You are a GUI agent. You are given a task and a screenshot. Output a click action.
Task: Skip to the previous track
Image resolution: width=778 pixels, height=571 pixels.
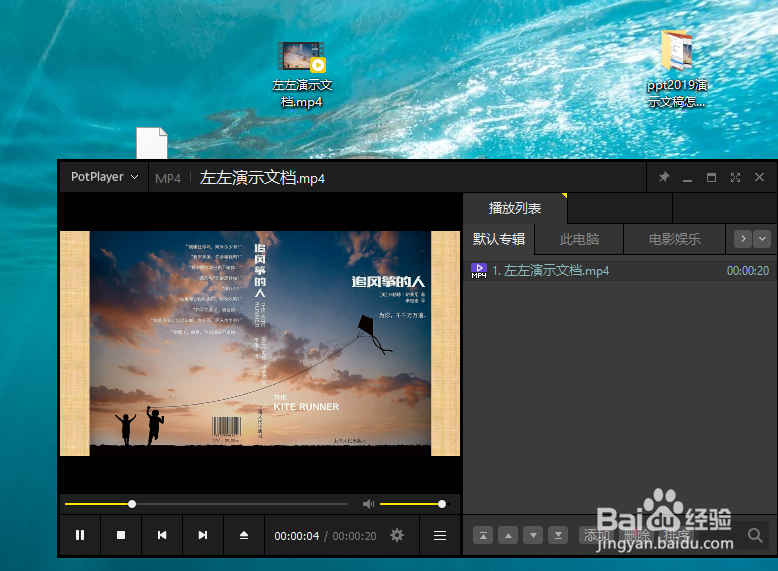click(x=162, y=535)
